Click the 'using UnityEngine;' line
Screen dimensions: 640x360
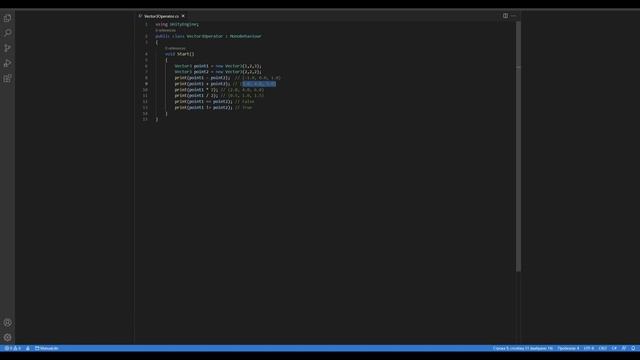point(177,24)
